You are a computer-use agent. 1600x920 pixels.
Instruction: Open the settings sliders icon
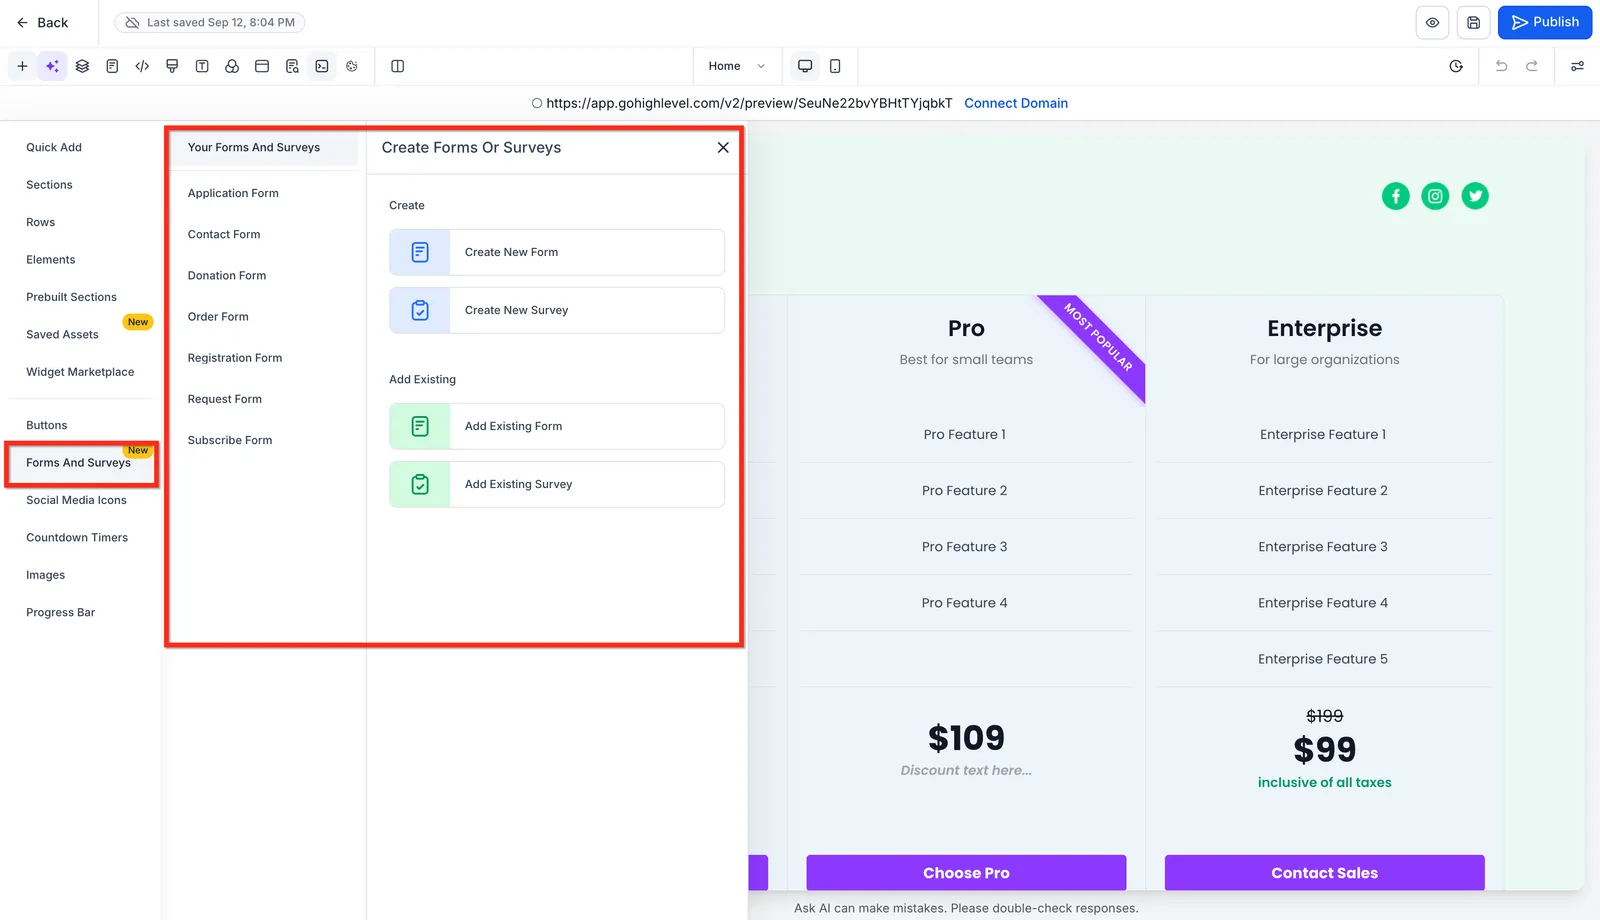1577,66
